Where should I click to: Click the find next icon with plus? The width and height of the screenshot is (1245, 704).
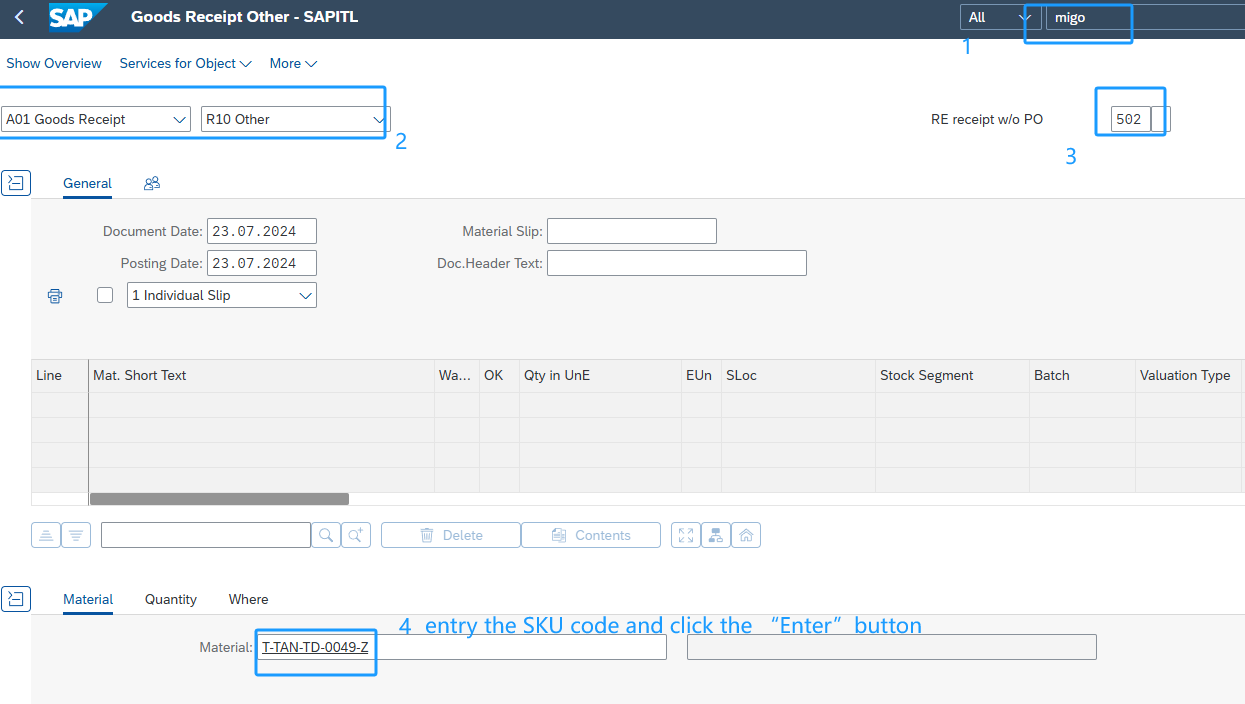[356, 535]
